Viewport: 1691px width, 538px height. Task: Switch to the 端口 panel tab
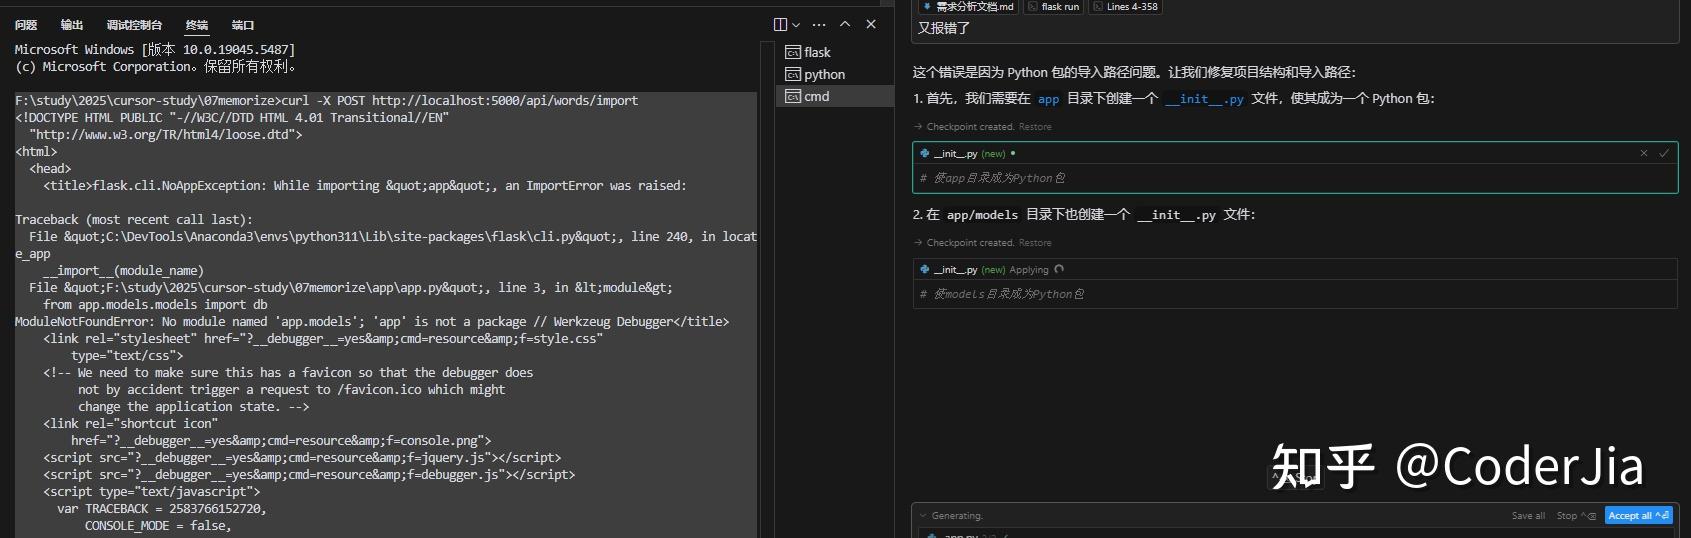coord(243,25)
